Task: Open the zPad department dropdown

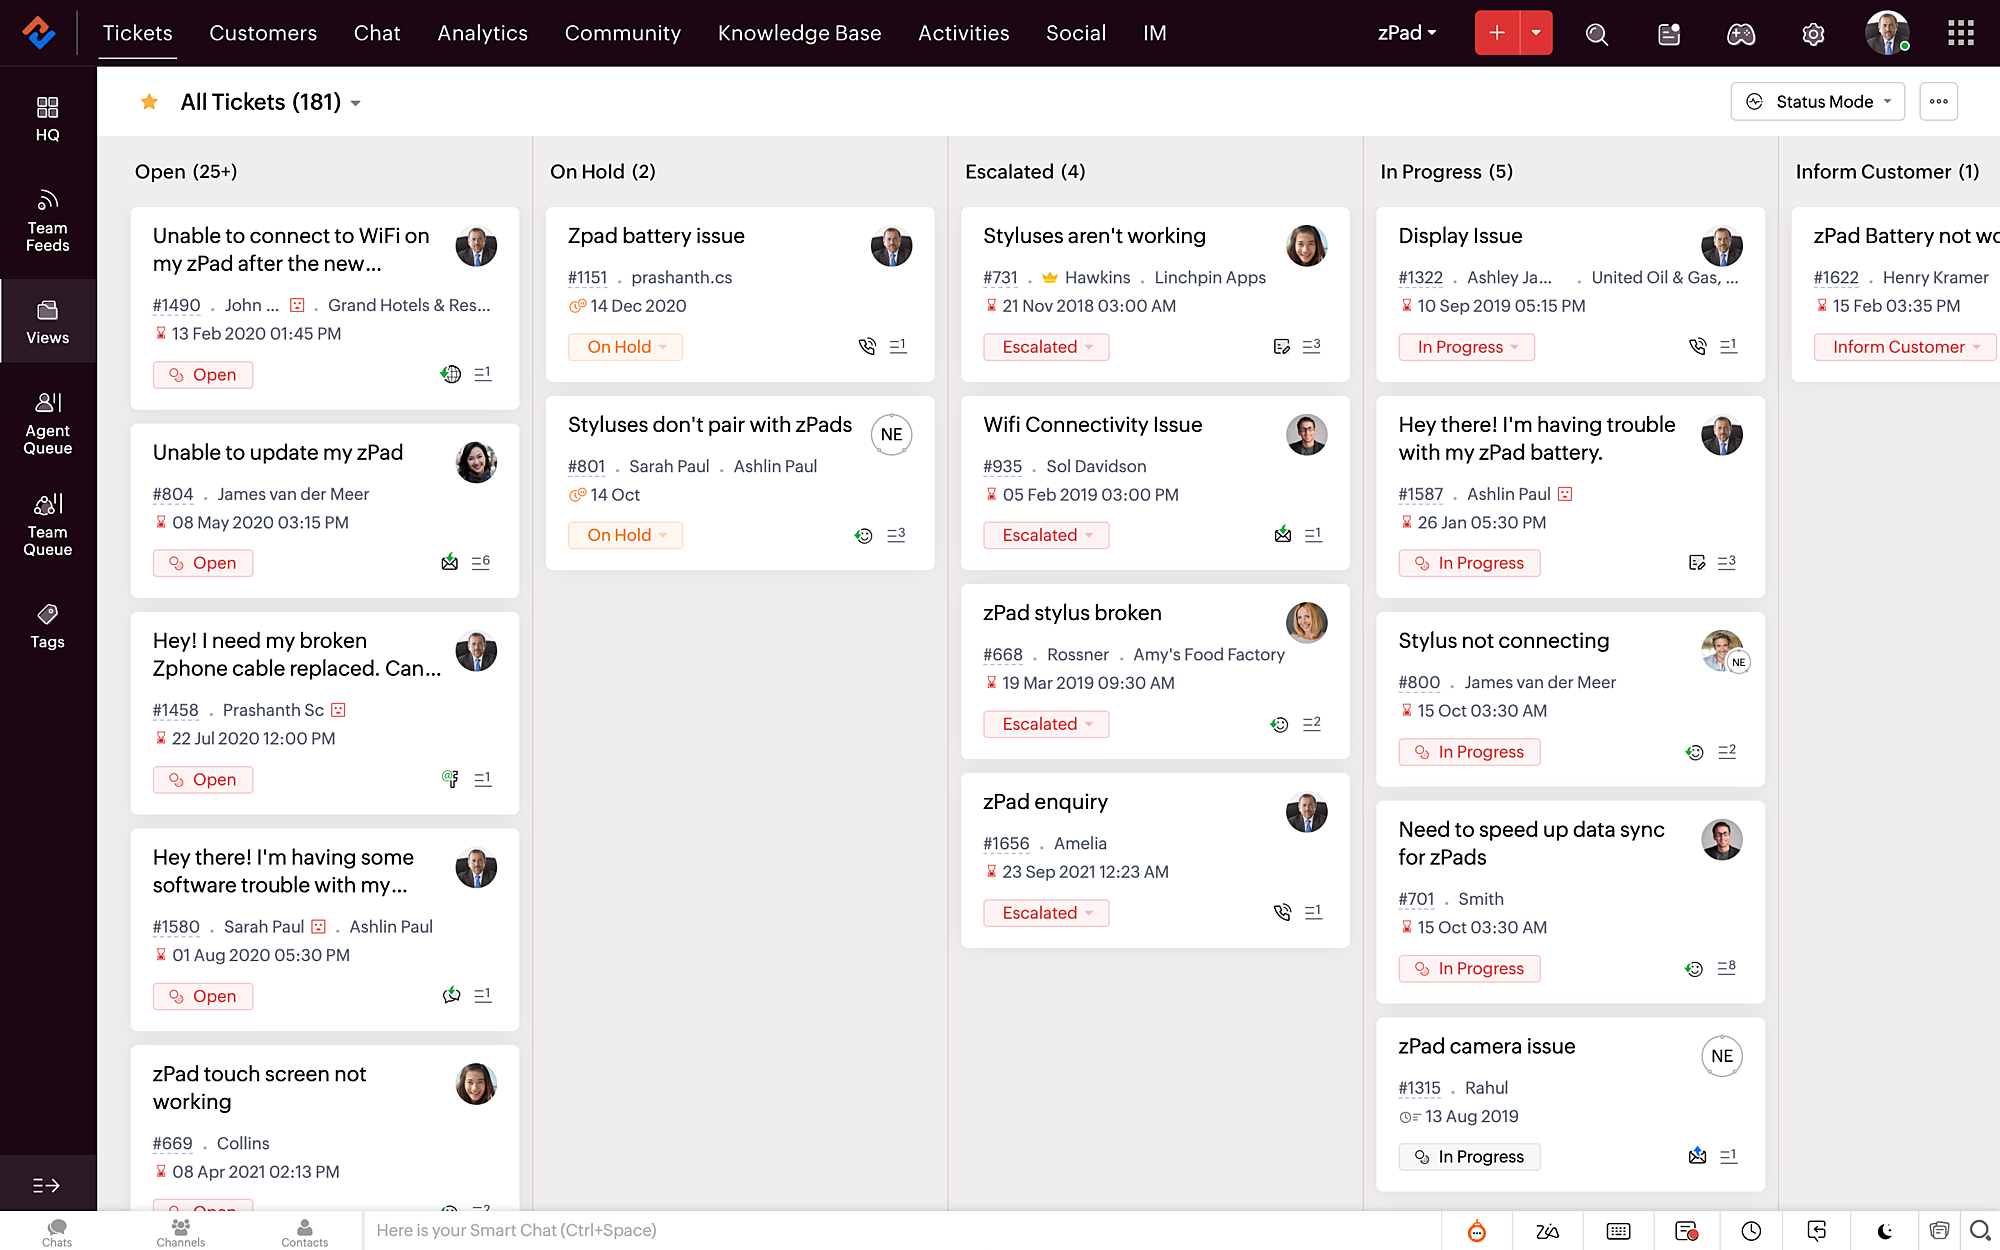Action: pos(1407,33)
